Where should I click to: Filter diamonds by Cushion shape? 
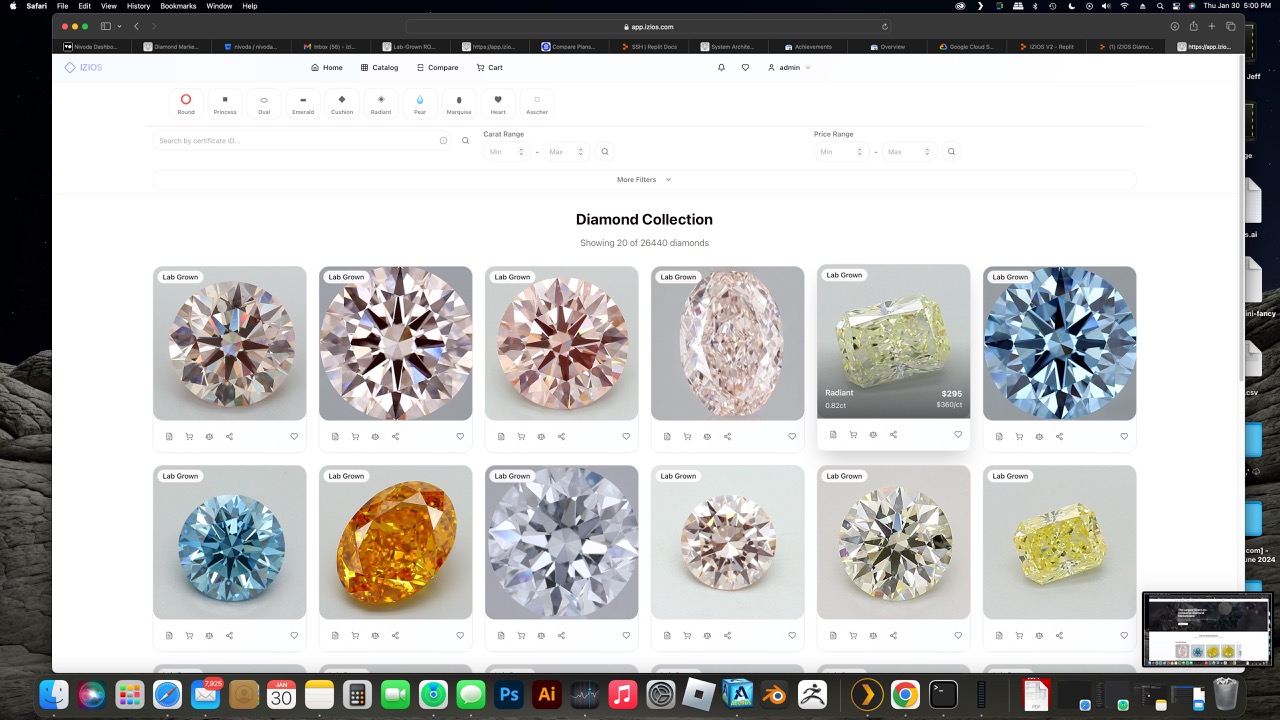click(x=342, y=103)
